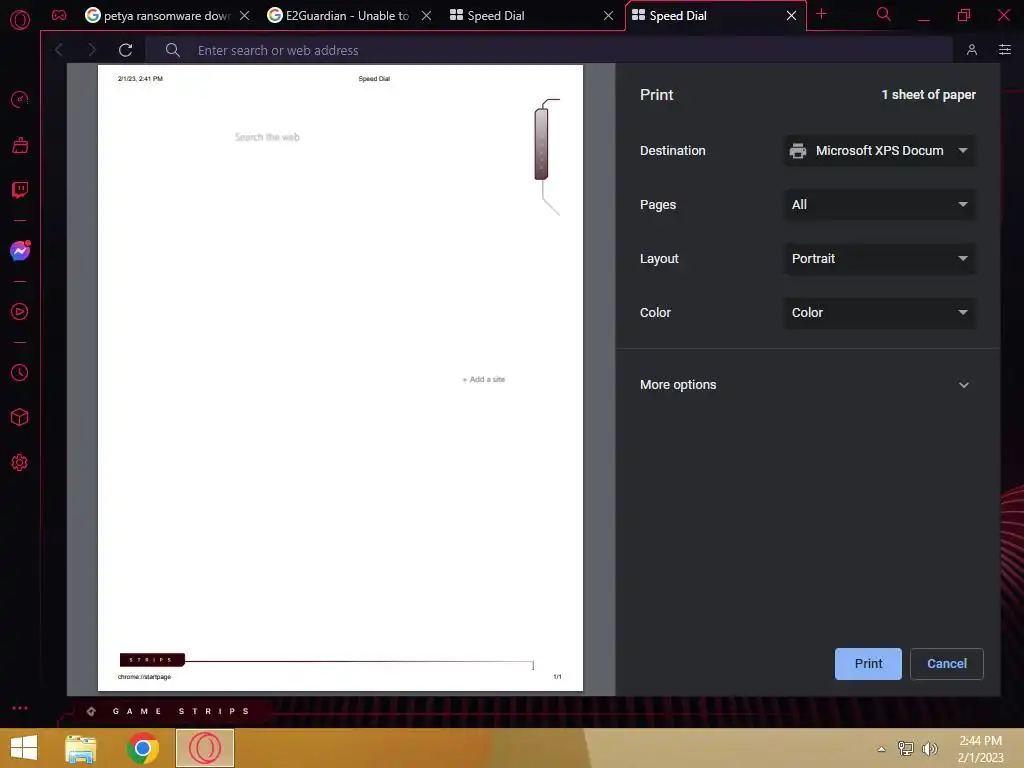Open Easy Setup sliders icon
The height and width of the screenshot is (768, 1024).
[1005, 50]
